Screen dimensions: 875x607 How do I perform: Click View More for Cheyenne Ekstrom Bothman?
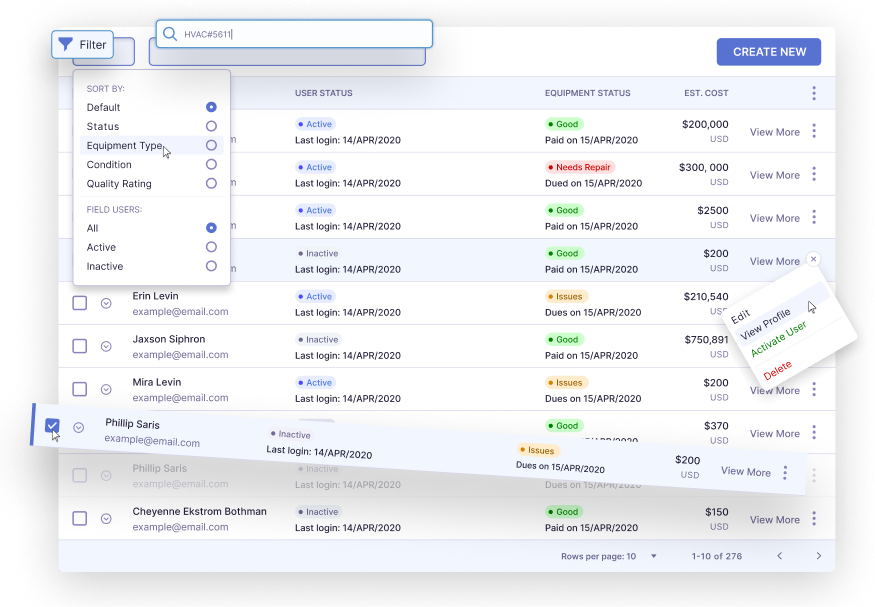click(774, 519)
